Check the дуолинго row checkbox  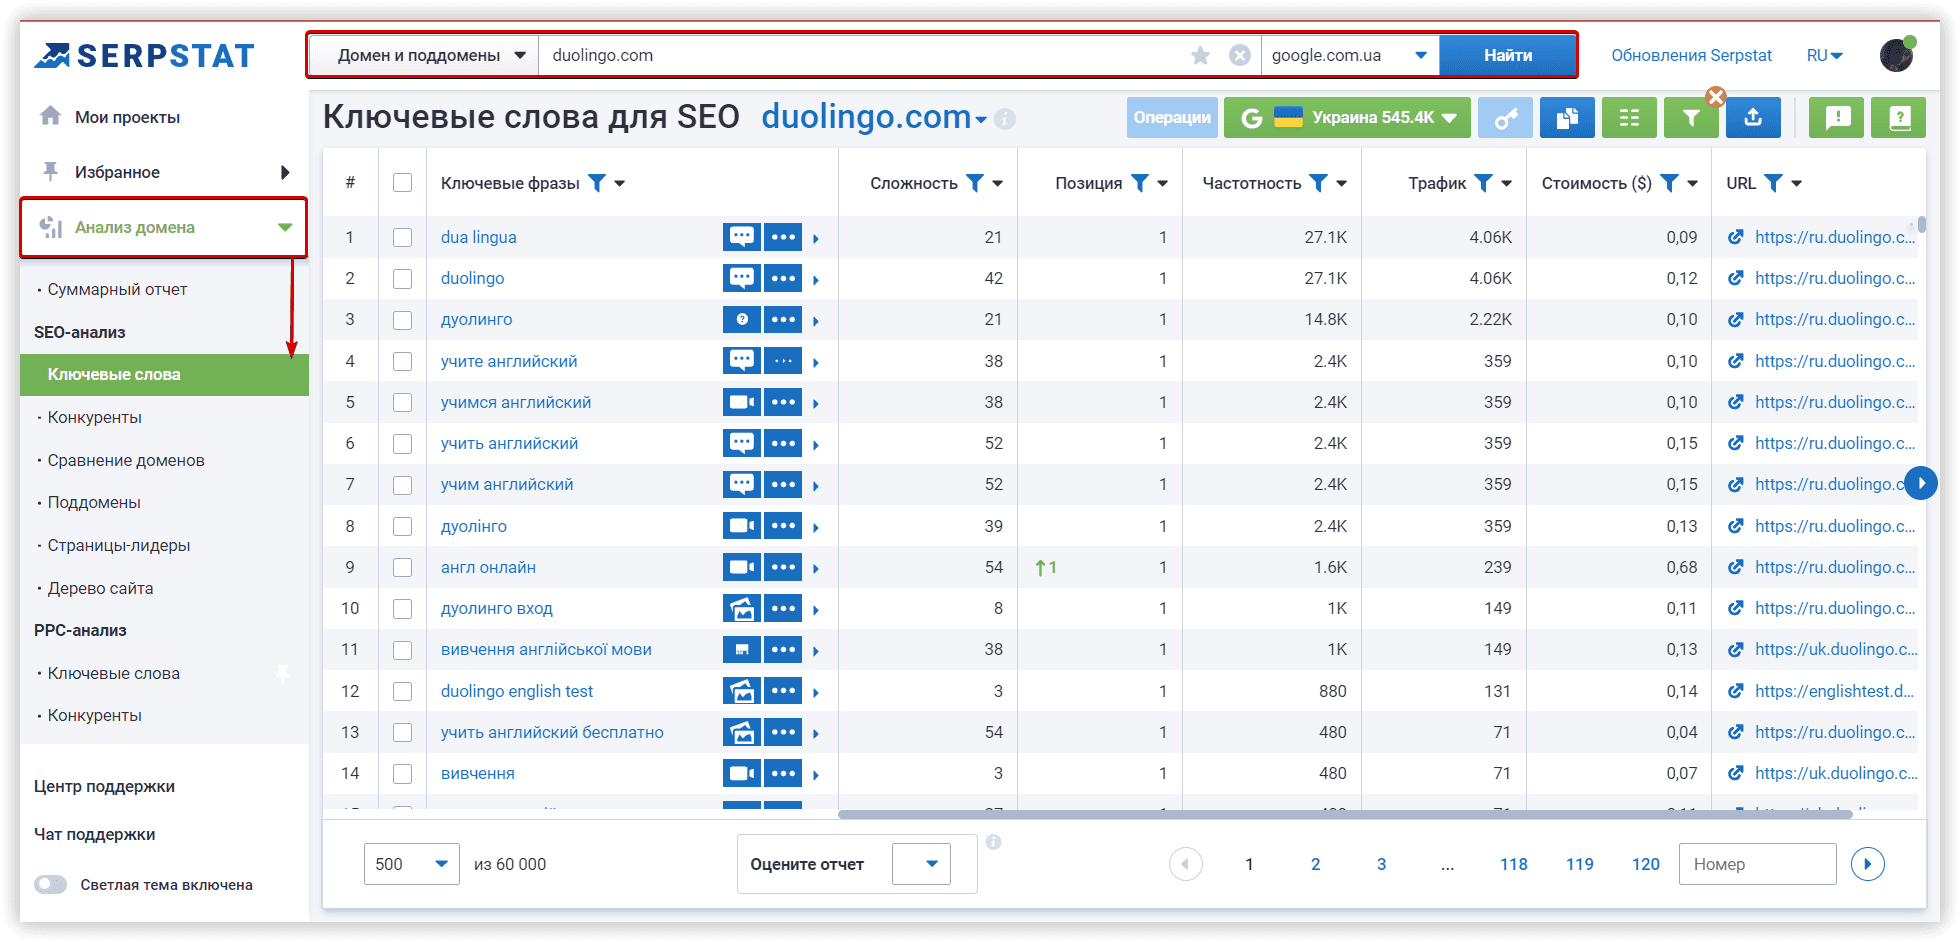(x=402, y=320)
